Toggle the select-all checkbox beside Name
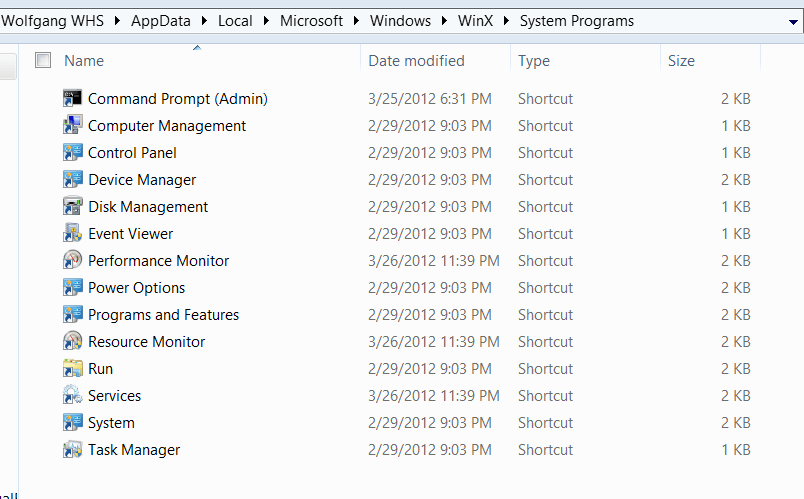804x499 pixels. click(x=43, y=61)
